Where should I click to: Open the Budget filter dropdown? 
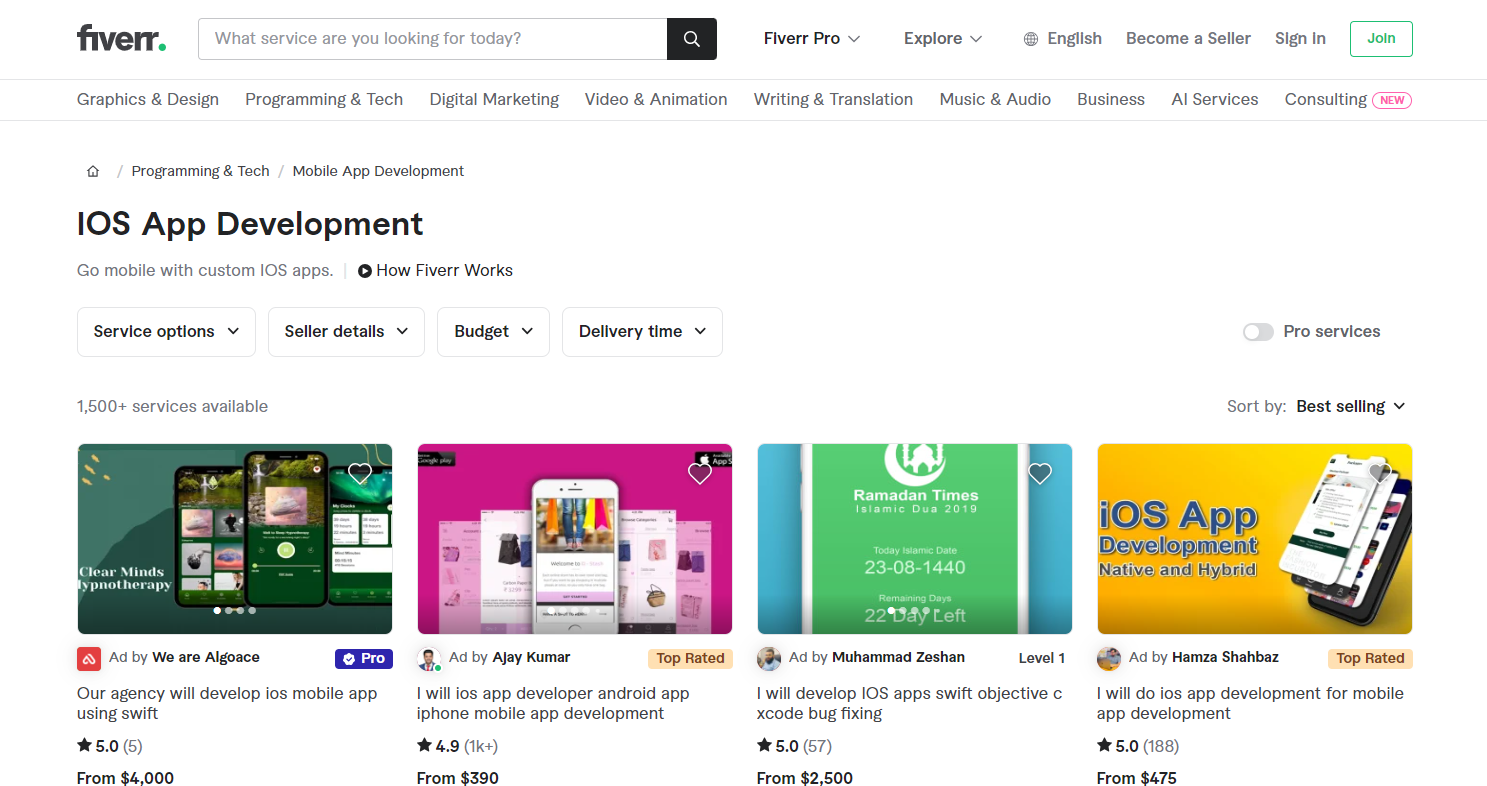click(x=493, y=332)
